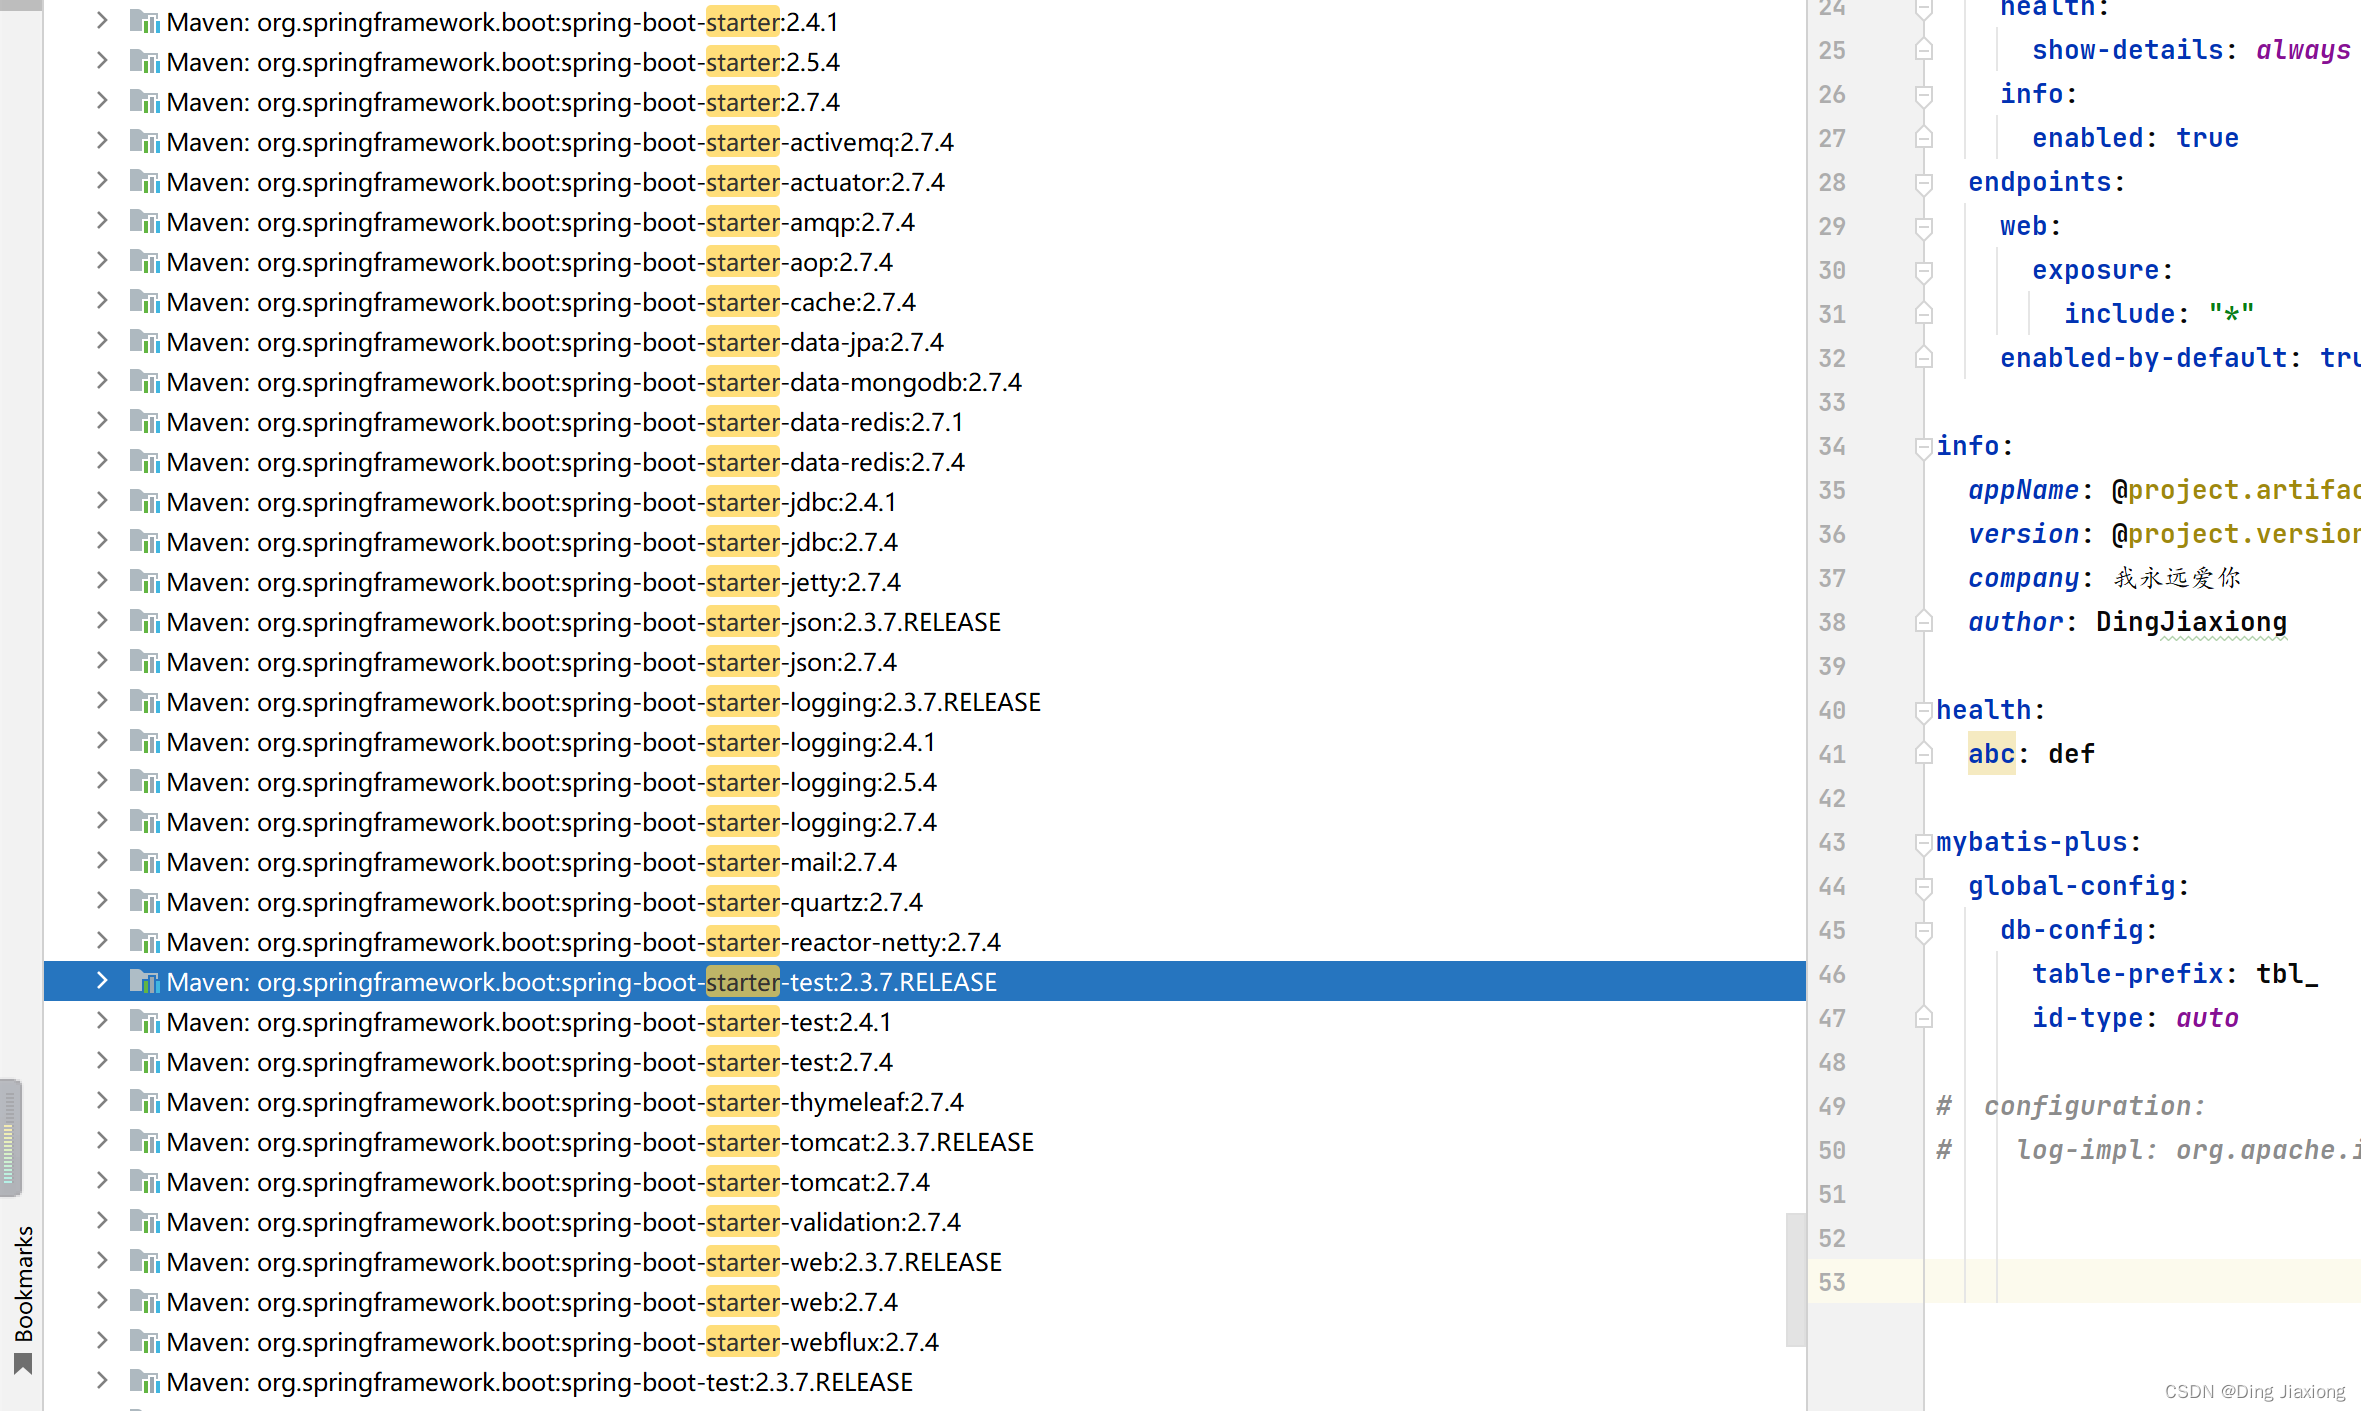Fold the health block at line 40

click(1923, 711)
